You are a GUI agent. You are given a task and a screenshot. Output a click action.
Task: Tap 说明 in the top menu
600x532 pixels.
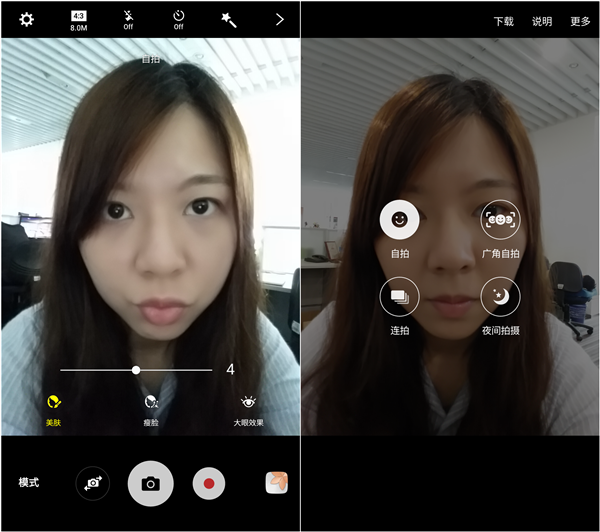(x=542, y=21)
